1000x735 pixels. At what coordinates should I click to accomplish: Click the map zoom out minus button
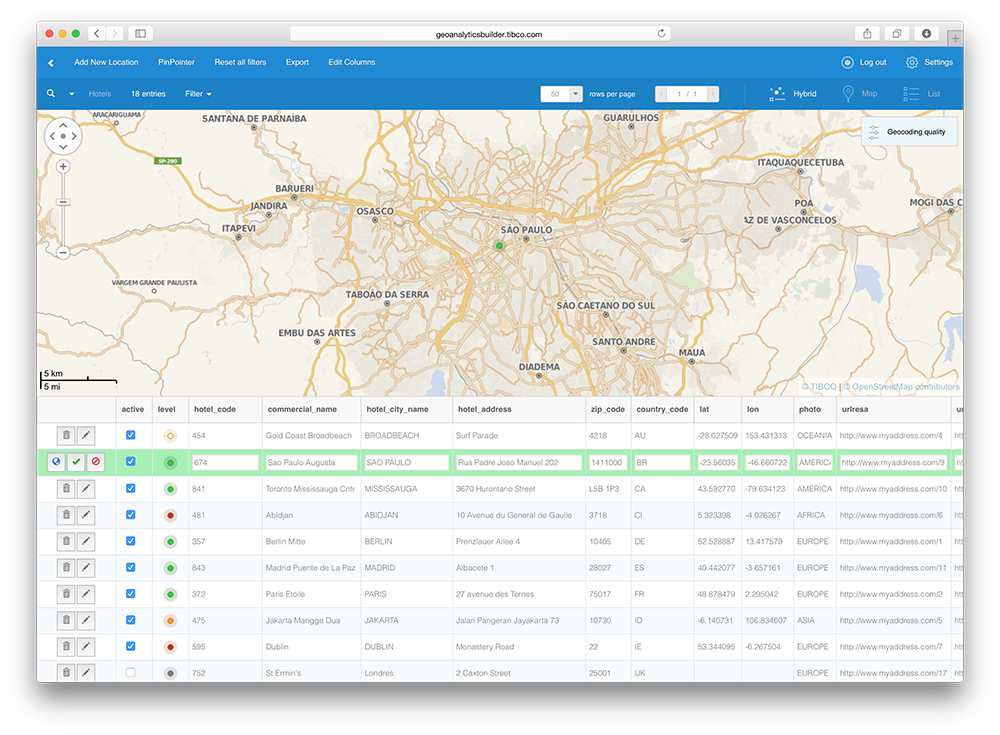point(63,252)
